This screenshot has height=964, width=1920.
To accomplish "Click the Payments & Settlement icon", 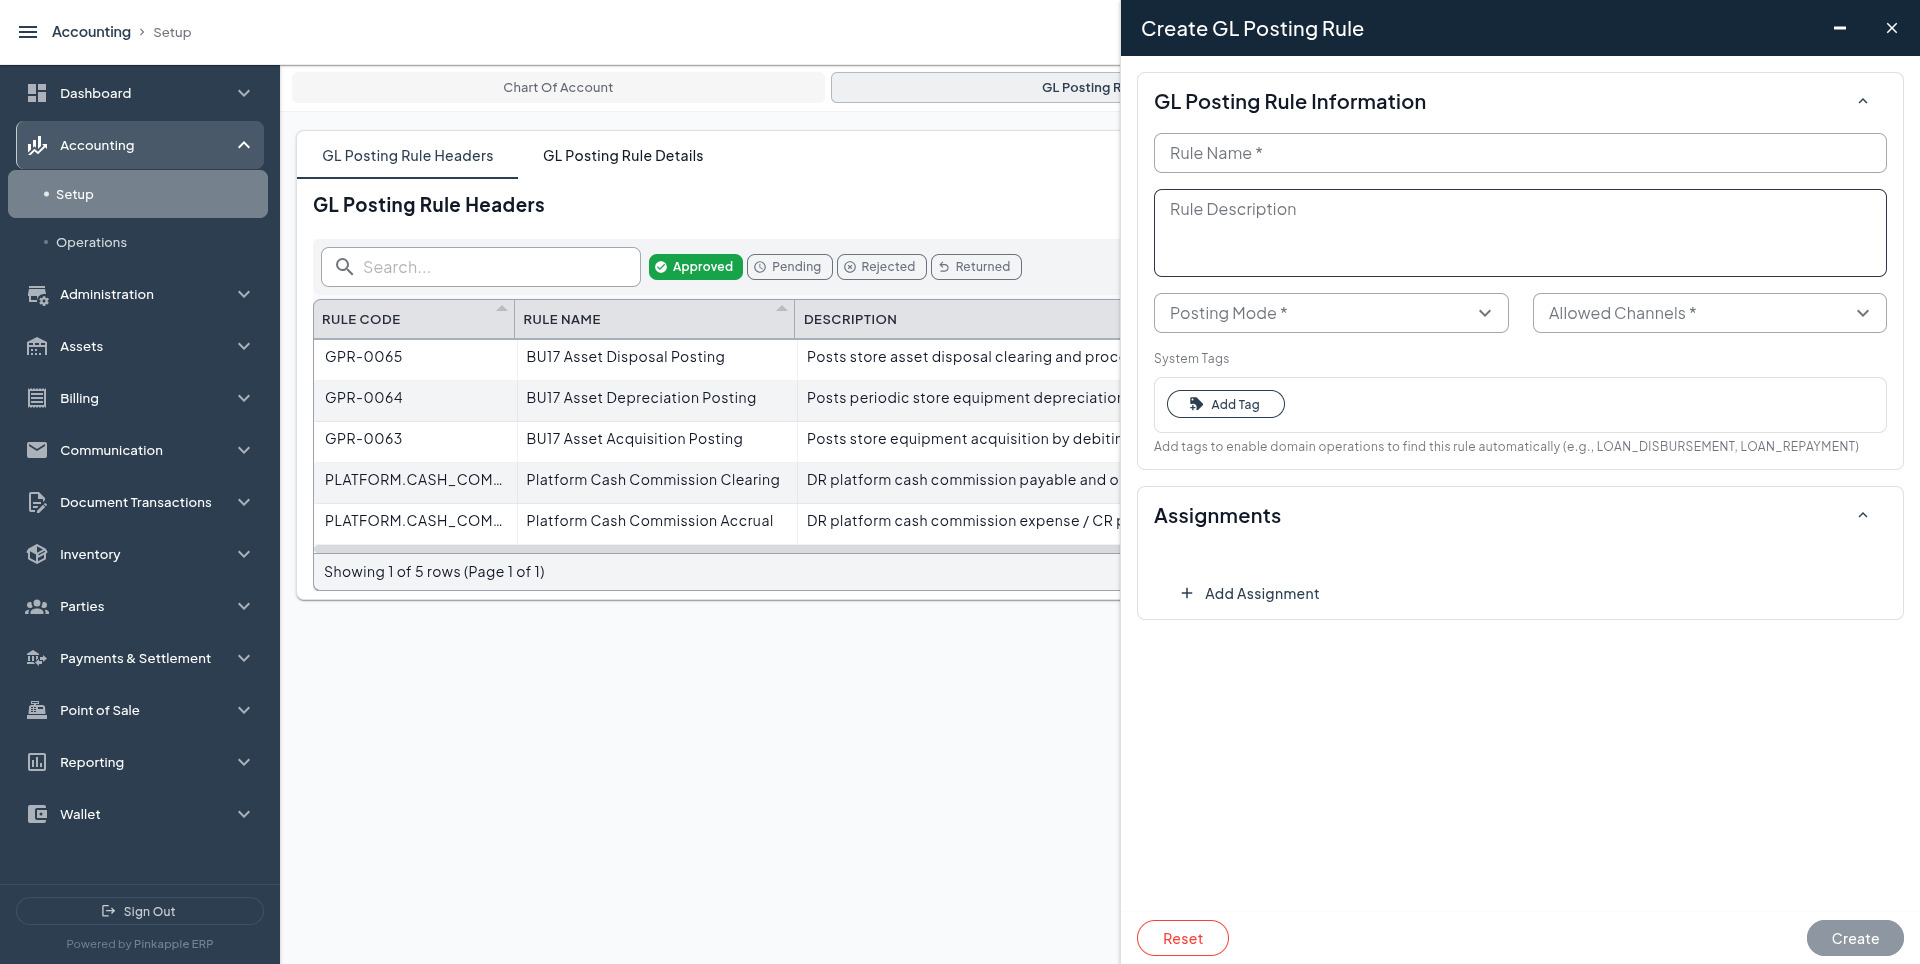I will [37, 658].
